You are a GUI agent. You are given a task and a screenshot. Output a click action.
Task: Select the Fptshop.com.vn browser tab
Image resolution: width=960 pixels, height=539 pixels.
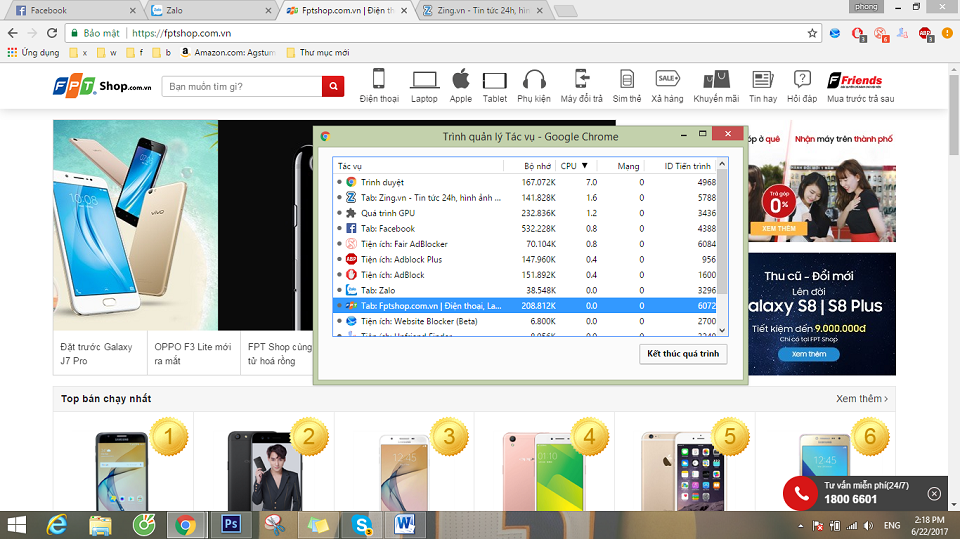coord(347,10)
